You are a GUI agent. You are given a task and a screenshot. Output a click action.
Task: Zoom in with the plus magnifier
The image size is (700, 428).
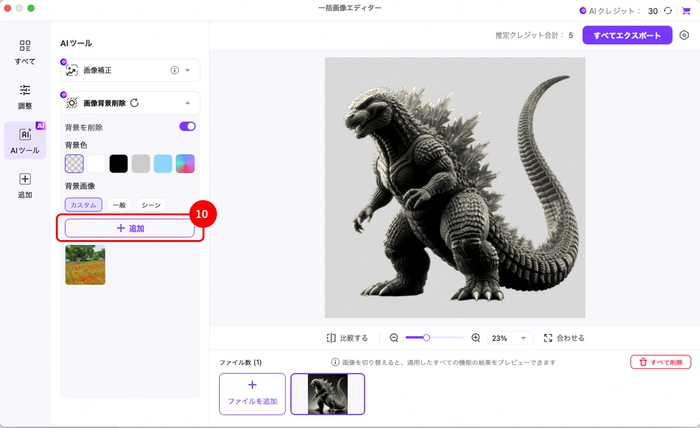pos(476,338)
